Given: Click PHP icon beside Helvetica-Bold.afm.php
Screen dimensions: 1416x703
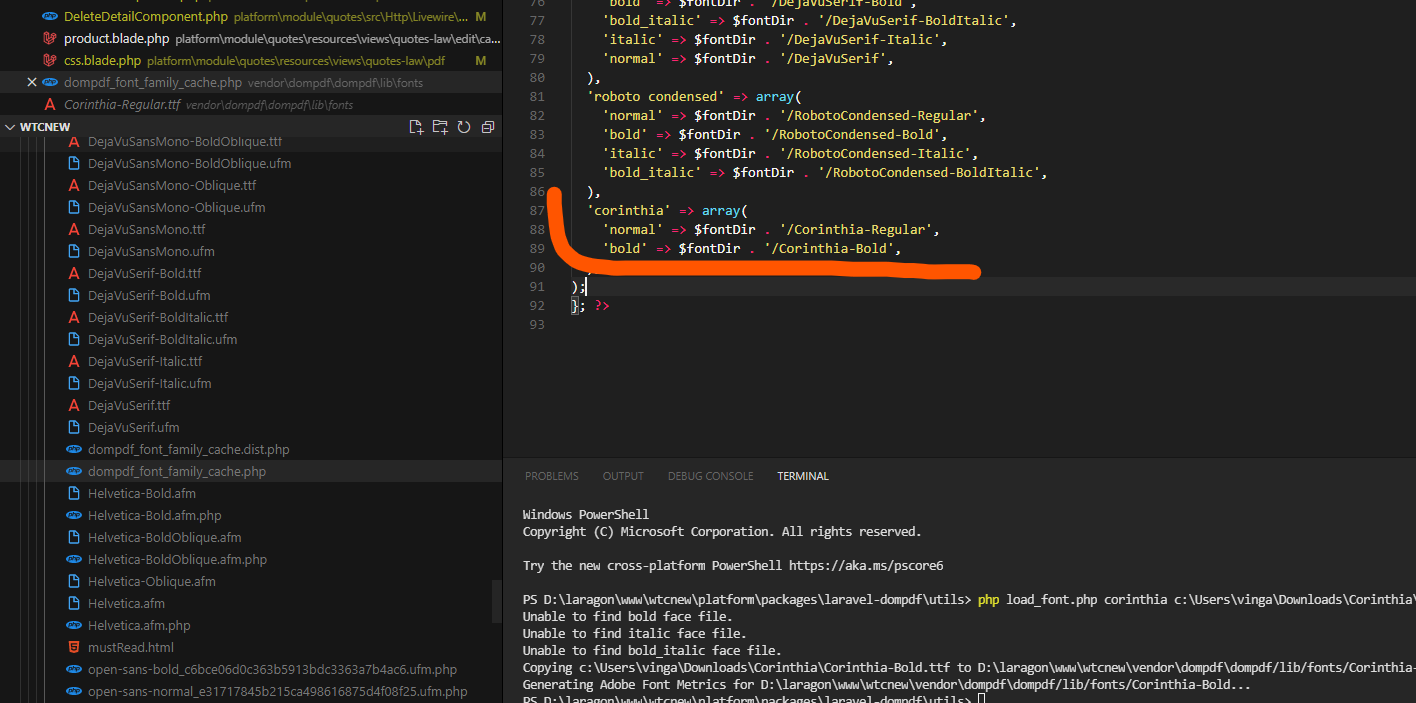Looking at the screenshot, I should (73, 515).
